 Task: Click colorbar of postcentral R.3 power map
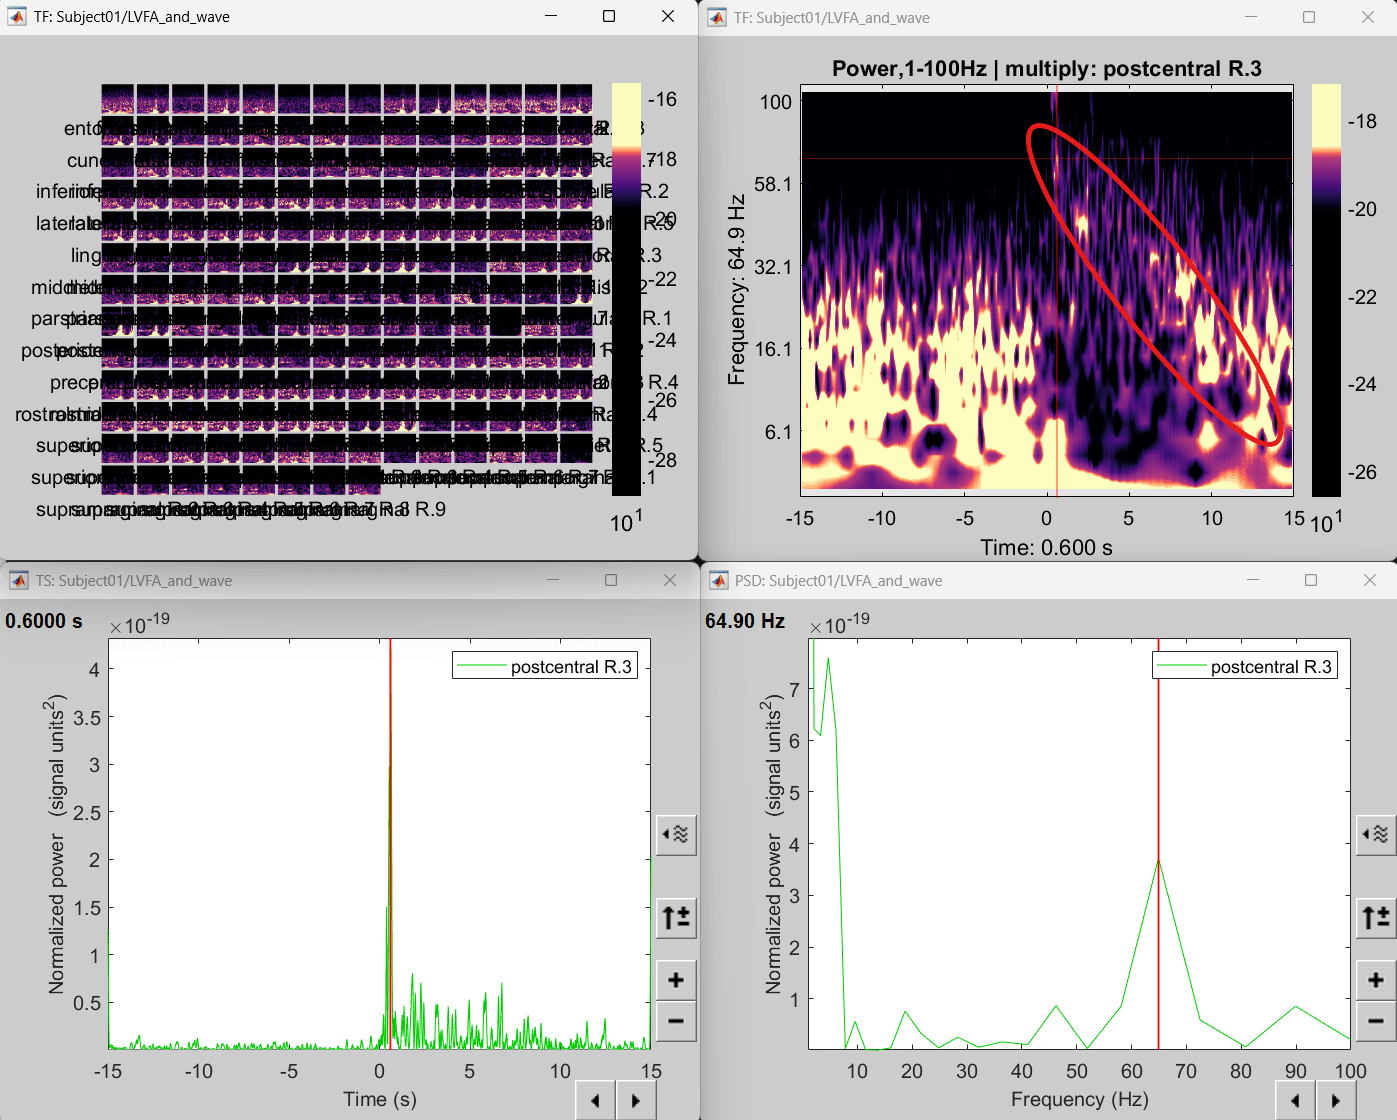pos(1326,290)
